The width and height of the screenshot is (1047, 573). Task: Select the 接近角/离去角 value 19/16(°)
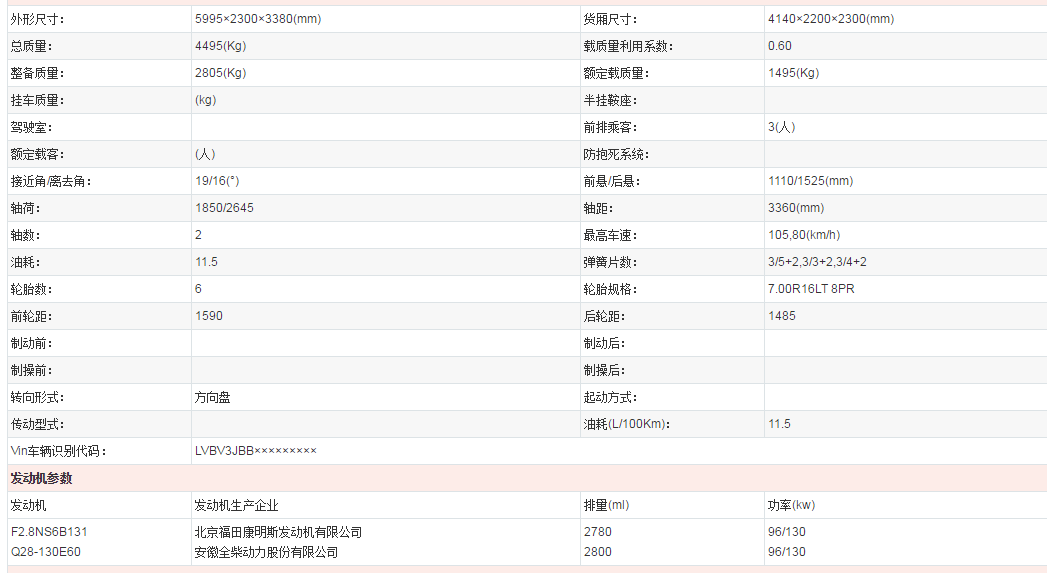pyautogui.click(x=217, y=181)
